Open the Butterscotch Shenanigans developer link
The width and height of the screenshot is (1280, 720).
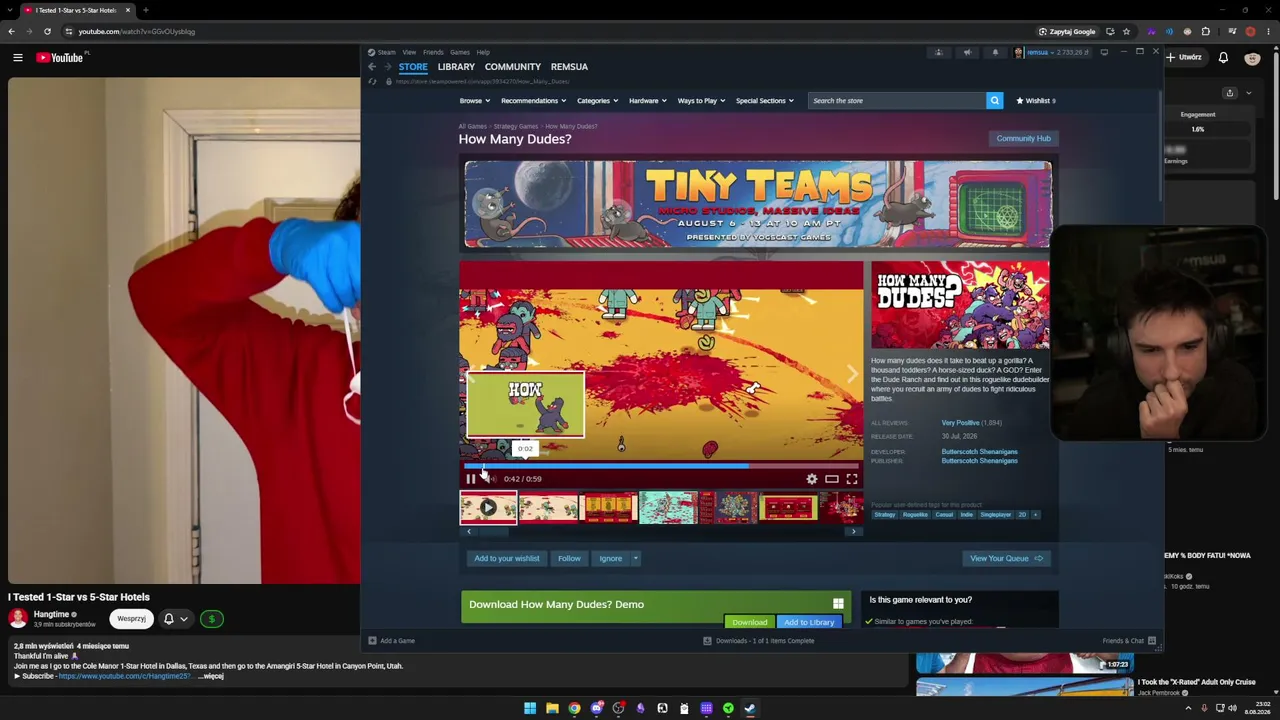[979, 452]
